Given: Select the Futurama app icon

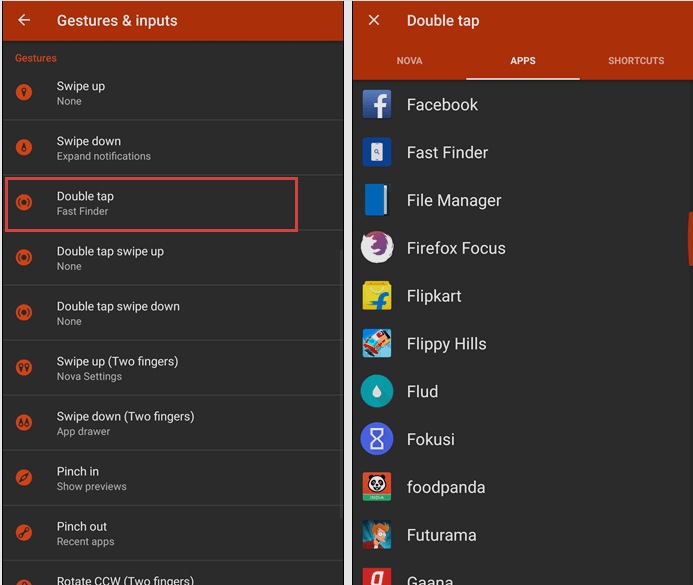Looking at the screenshot, I should (x=377, y=535).
